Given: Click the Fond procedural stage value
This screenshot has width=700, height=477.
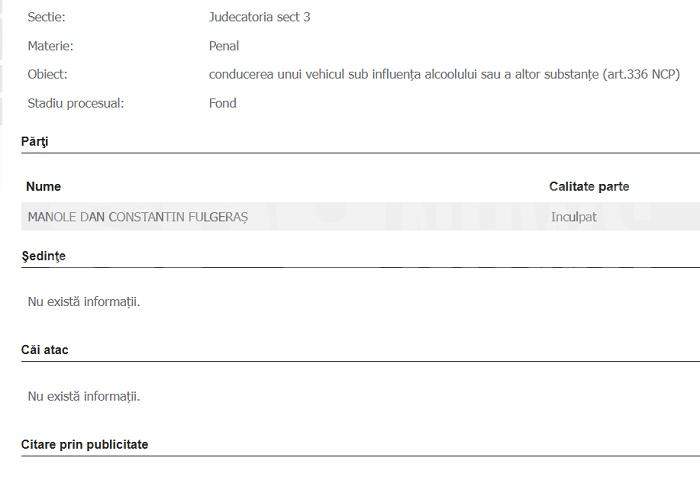Looking at the screenshot, I should coord(223,103).
